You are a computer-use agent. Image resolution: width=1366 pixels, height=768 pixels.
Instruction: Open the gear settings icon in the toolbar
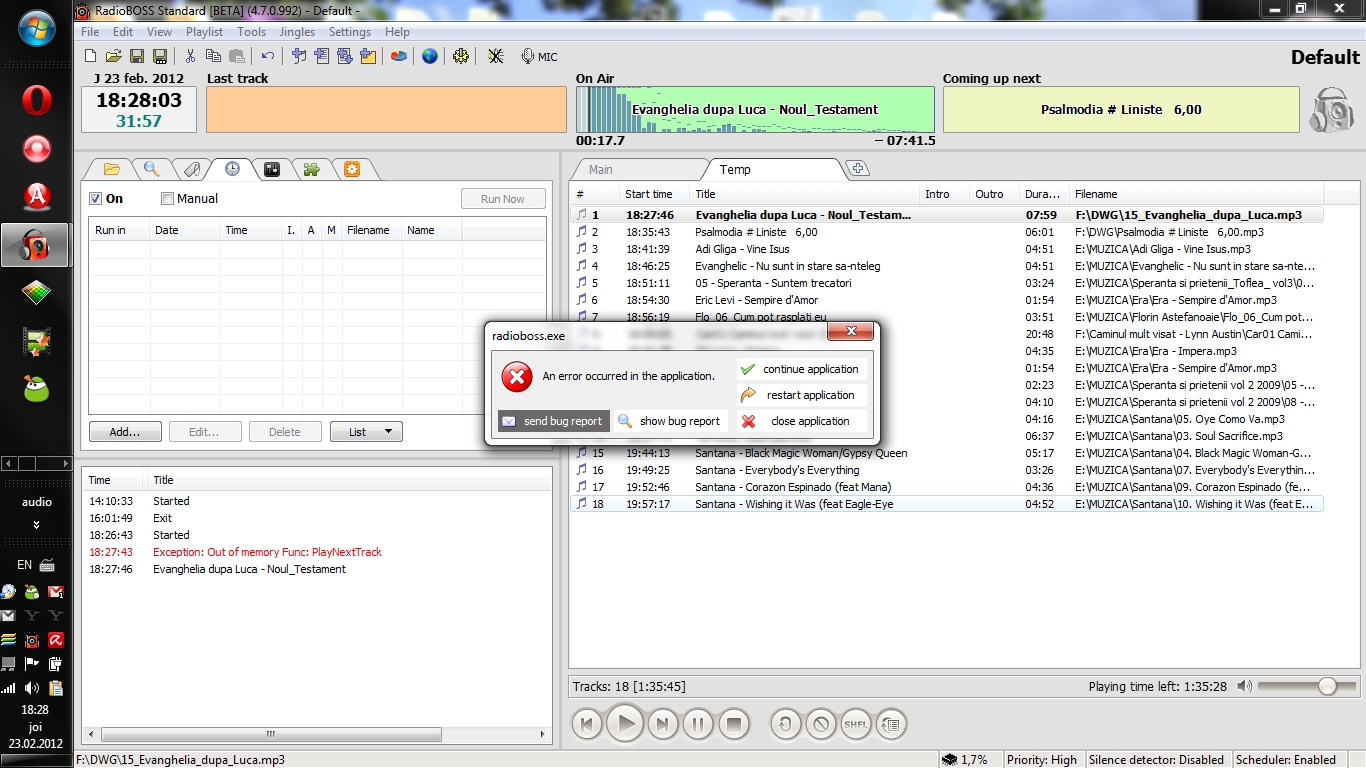click(460, 56)
